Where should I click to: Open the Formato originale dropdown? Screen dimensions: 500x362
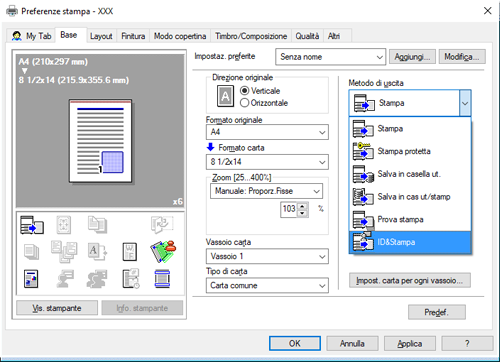pos(267,132)
